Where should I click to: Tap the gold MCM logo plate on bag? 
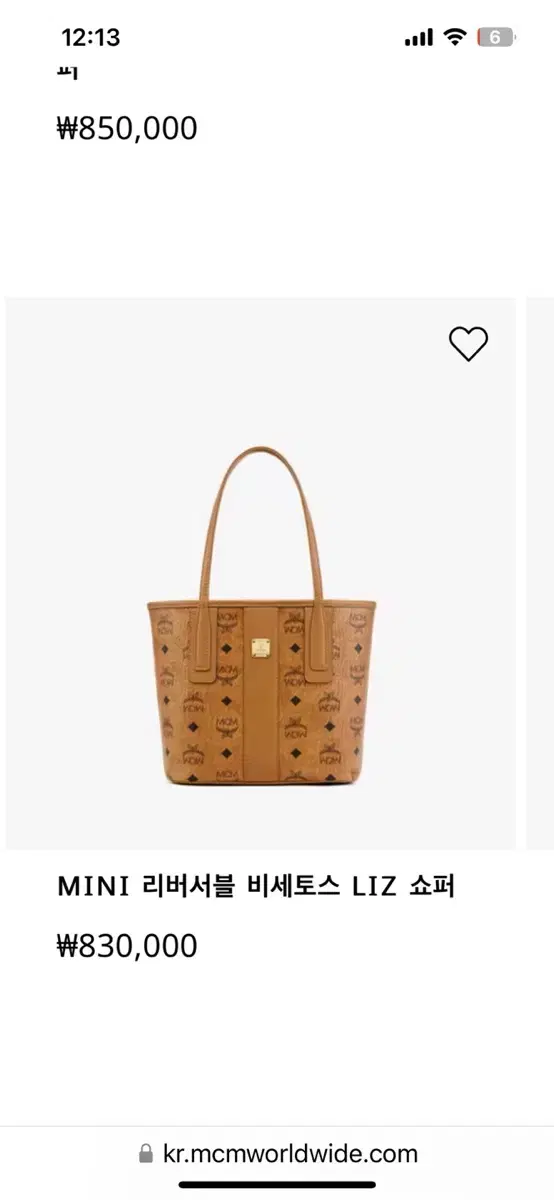[262, 647]
